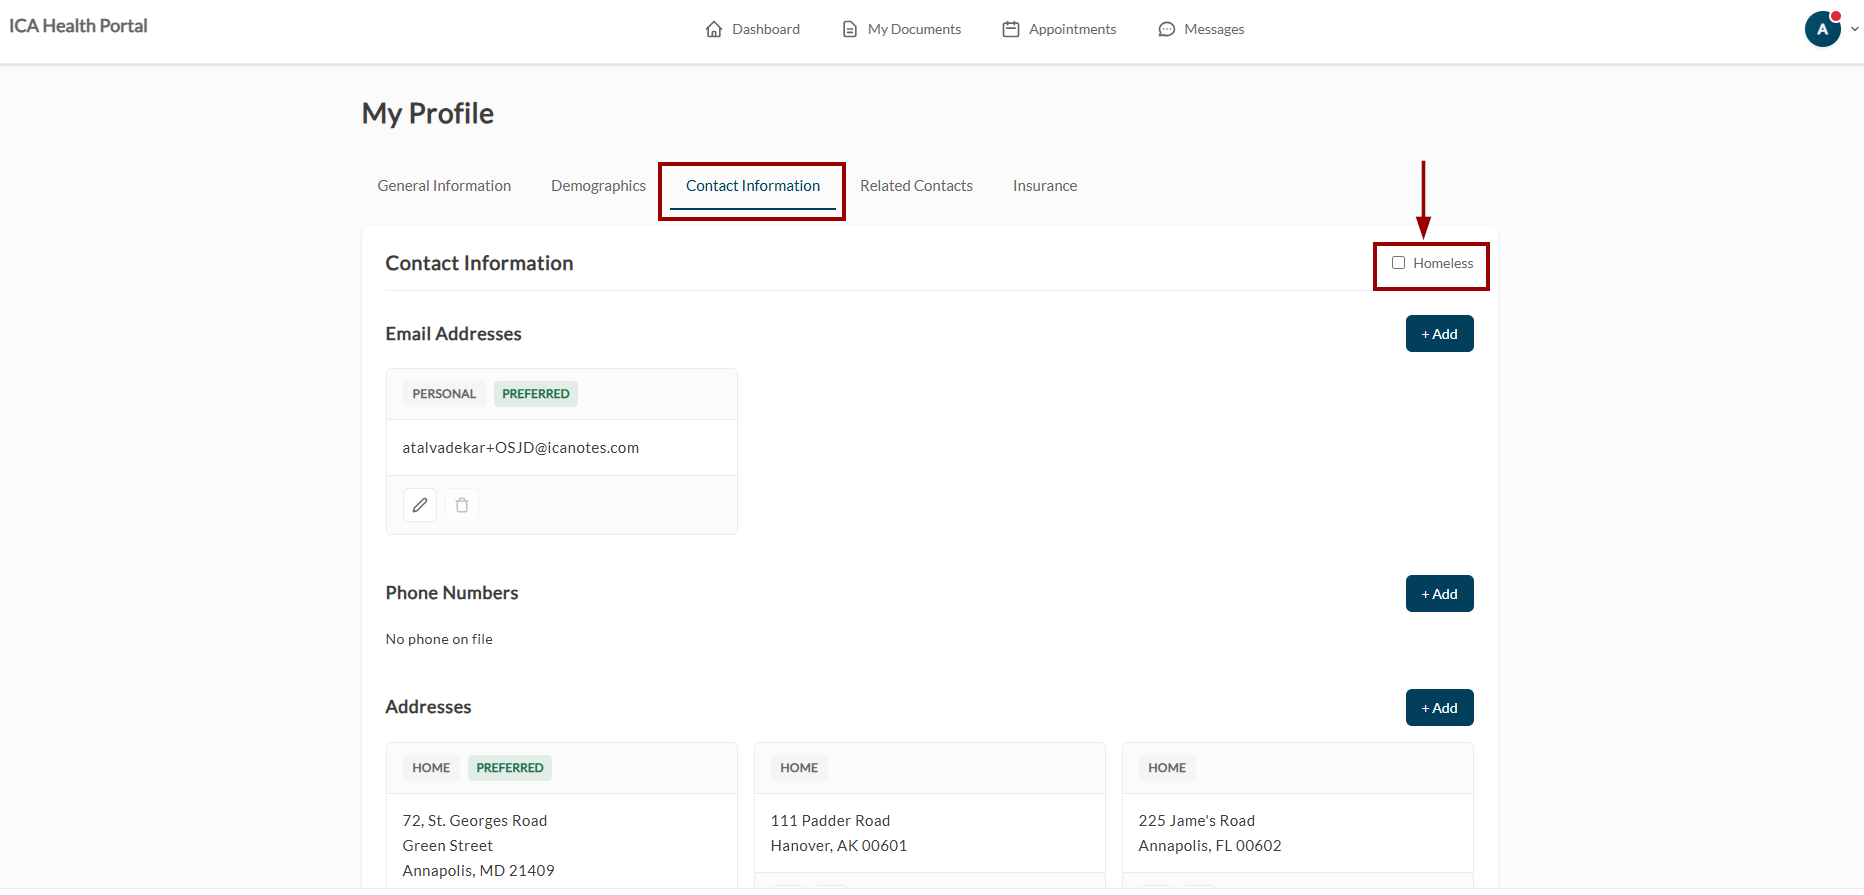Click the My Profile page heading
1864x895 pixels.
pos(428,113)
